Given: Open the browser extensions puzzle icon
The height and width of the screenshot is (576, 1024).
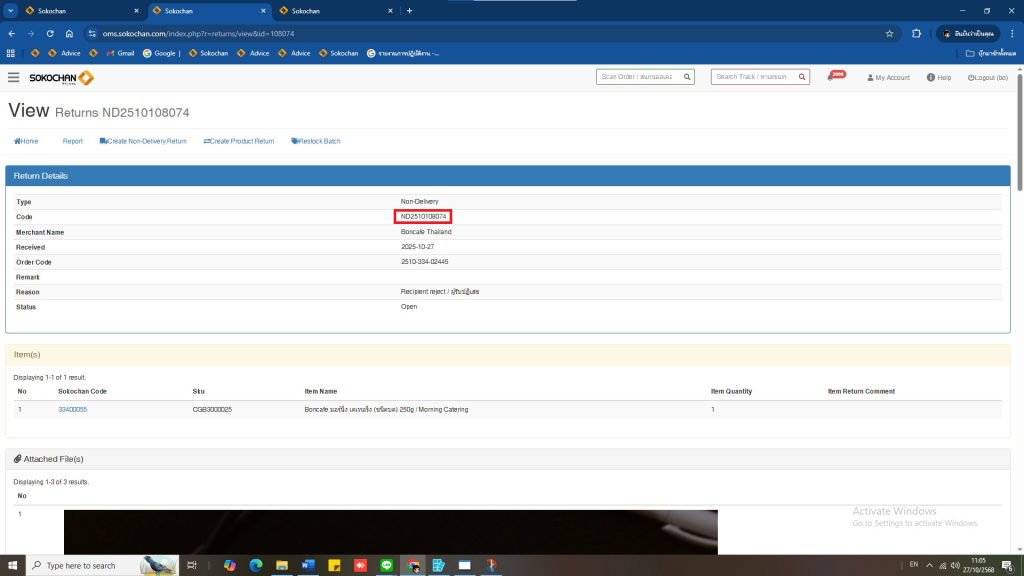Looking at the screenshot, I should [x=916, y=33].
